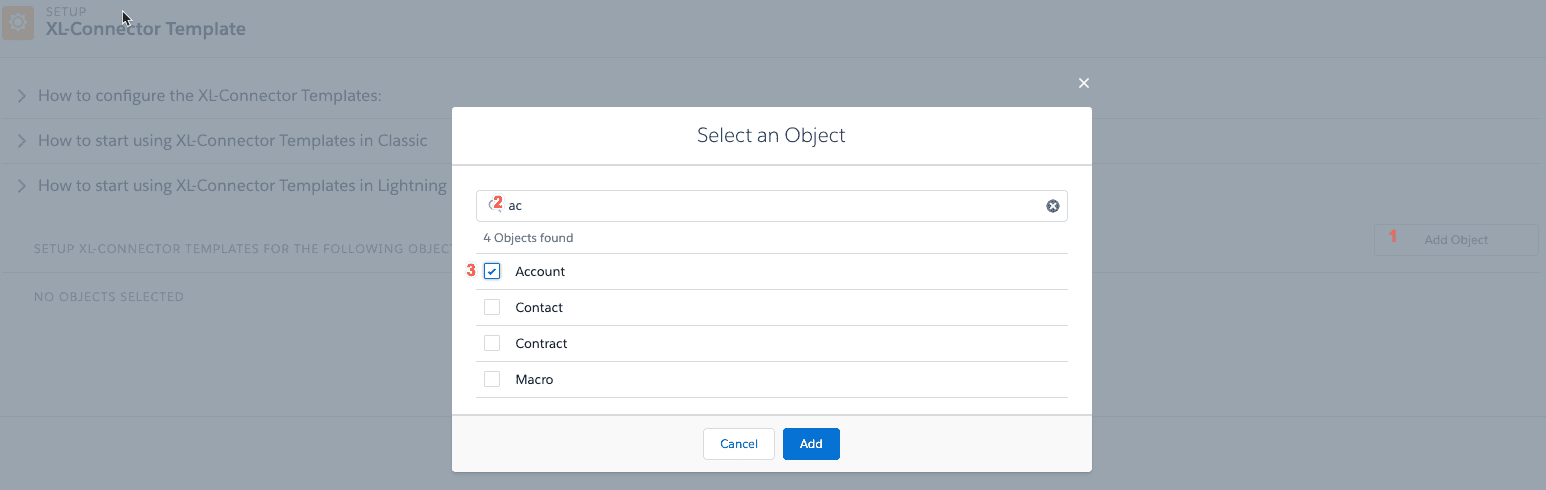Select the Account row label
Image resolution: width=1546 pixels, height=490 pixels.
pos(540,272)
